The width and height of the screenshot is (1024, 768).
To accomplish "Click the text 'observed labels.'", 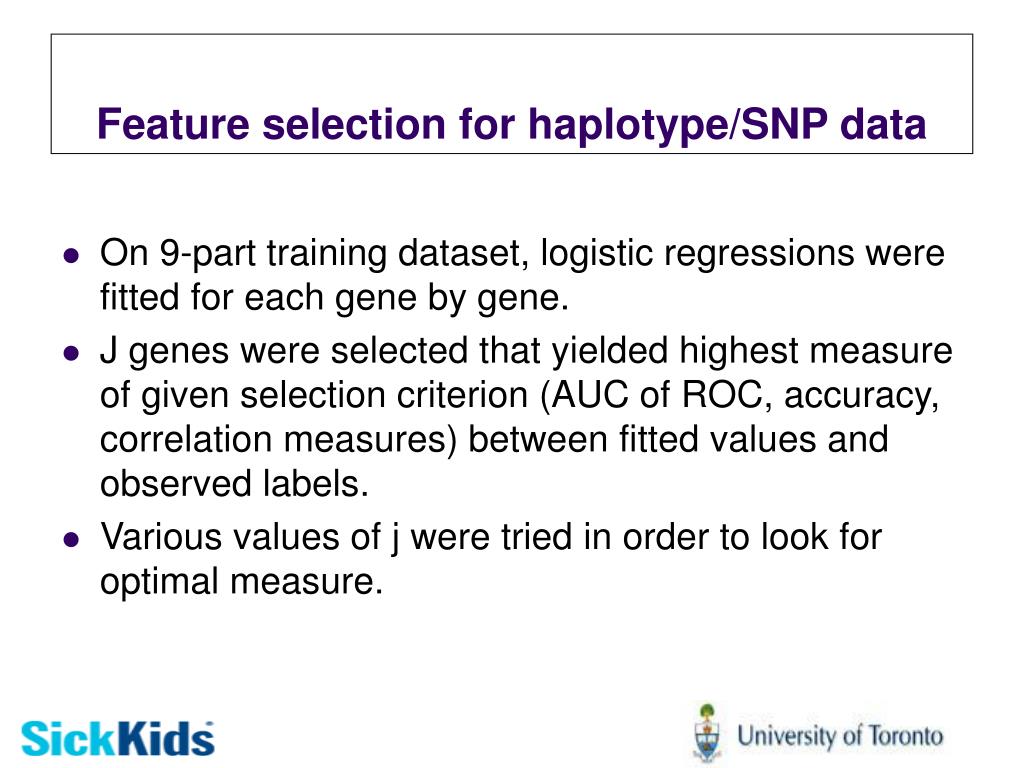I will pos(234,484).
